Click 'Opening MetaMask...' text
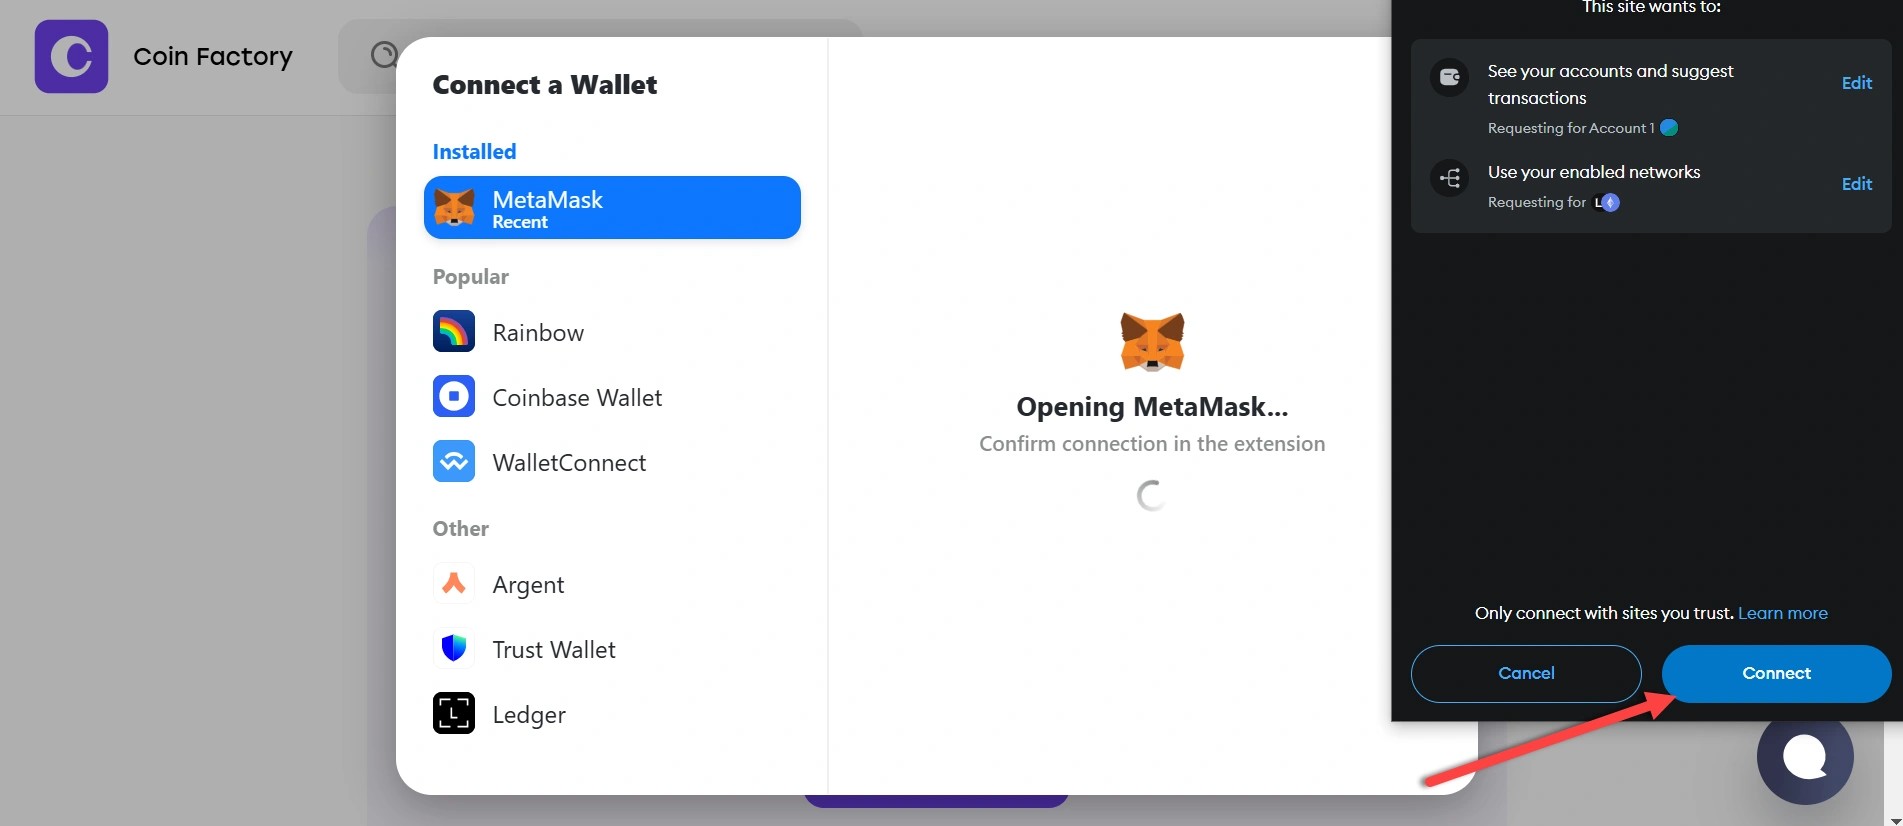Image resolution: width=1903 pixels, height=826 pixels. pos(1152,407)
